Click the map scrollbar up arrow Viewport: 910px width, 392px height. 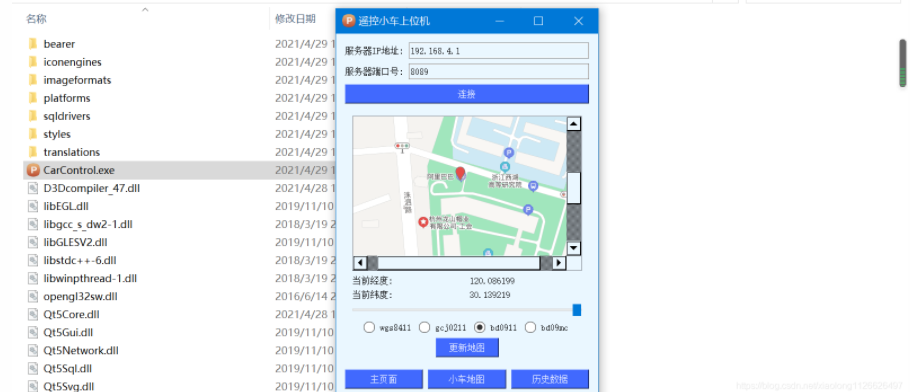(x=574, y=124)
